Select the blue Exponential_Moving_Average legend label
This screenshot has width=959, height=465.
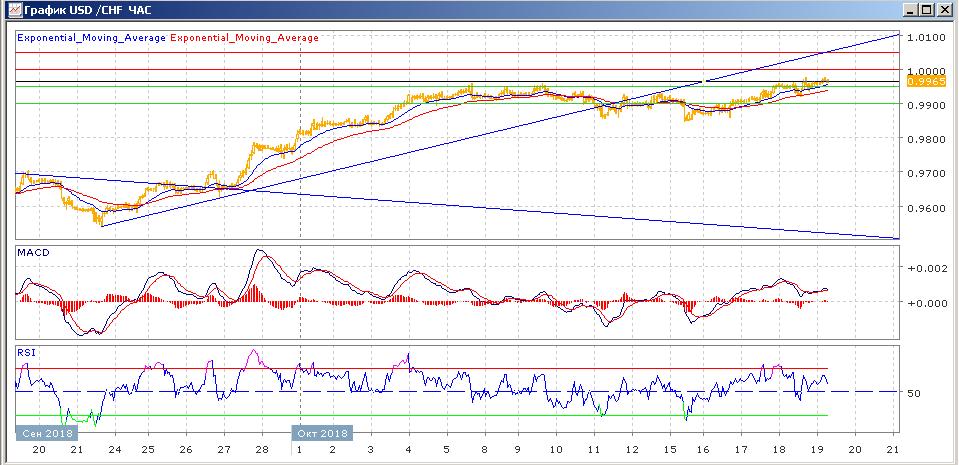pyautogui.click(x=92, y=37)
